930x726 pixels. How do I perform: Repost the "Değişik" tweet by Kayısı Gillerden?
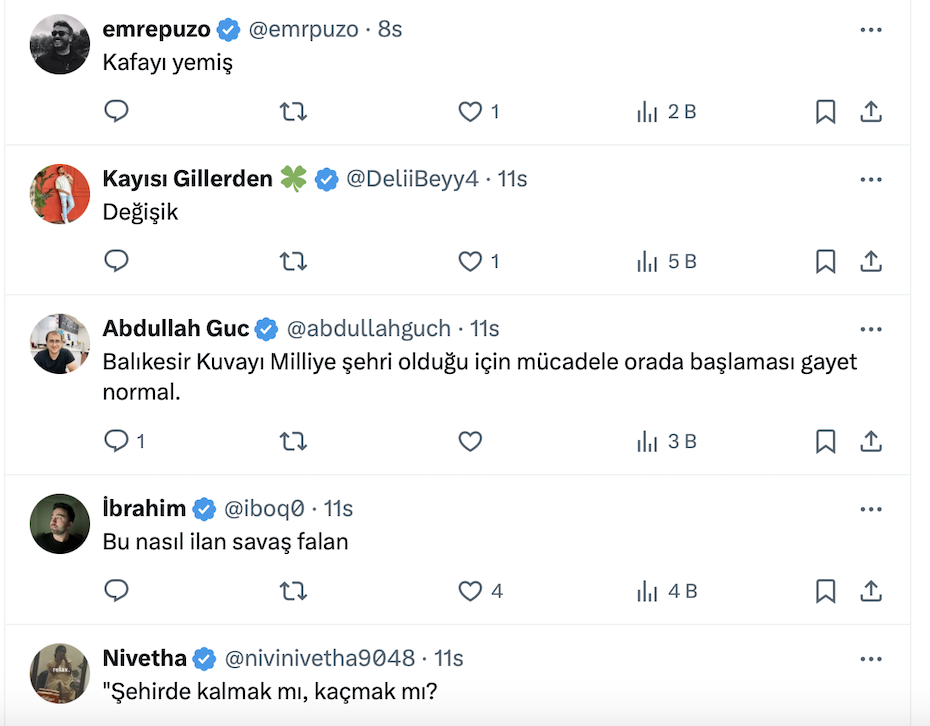point(293,262)
